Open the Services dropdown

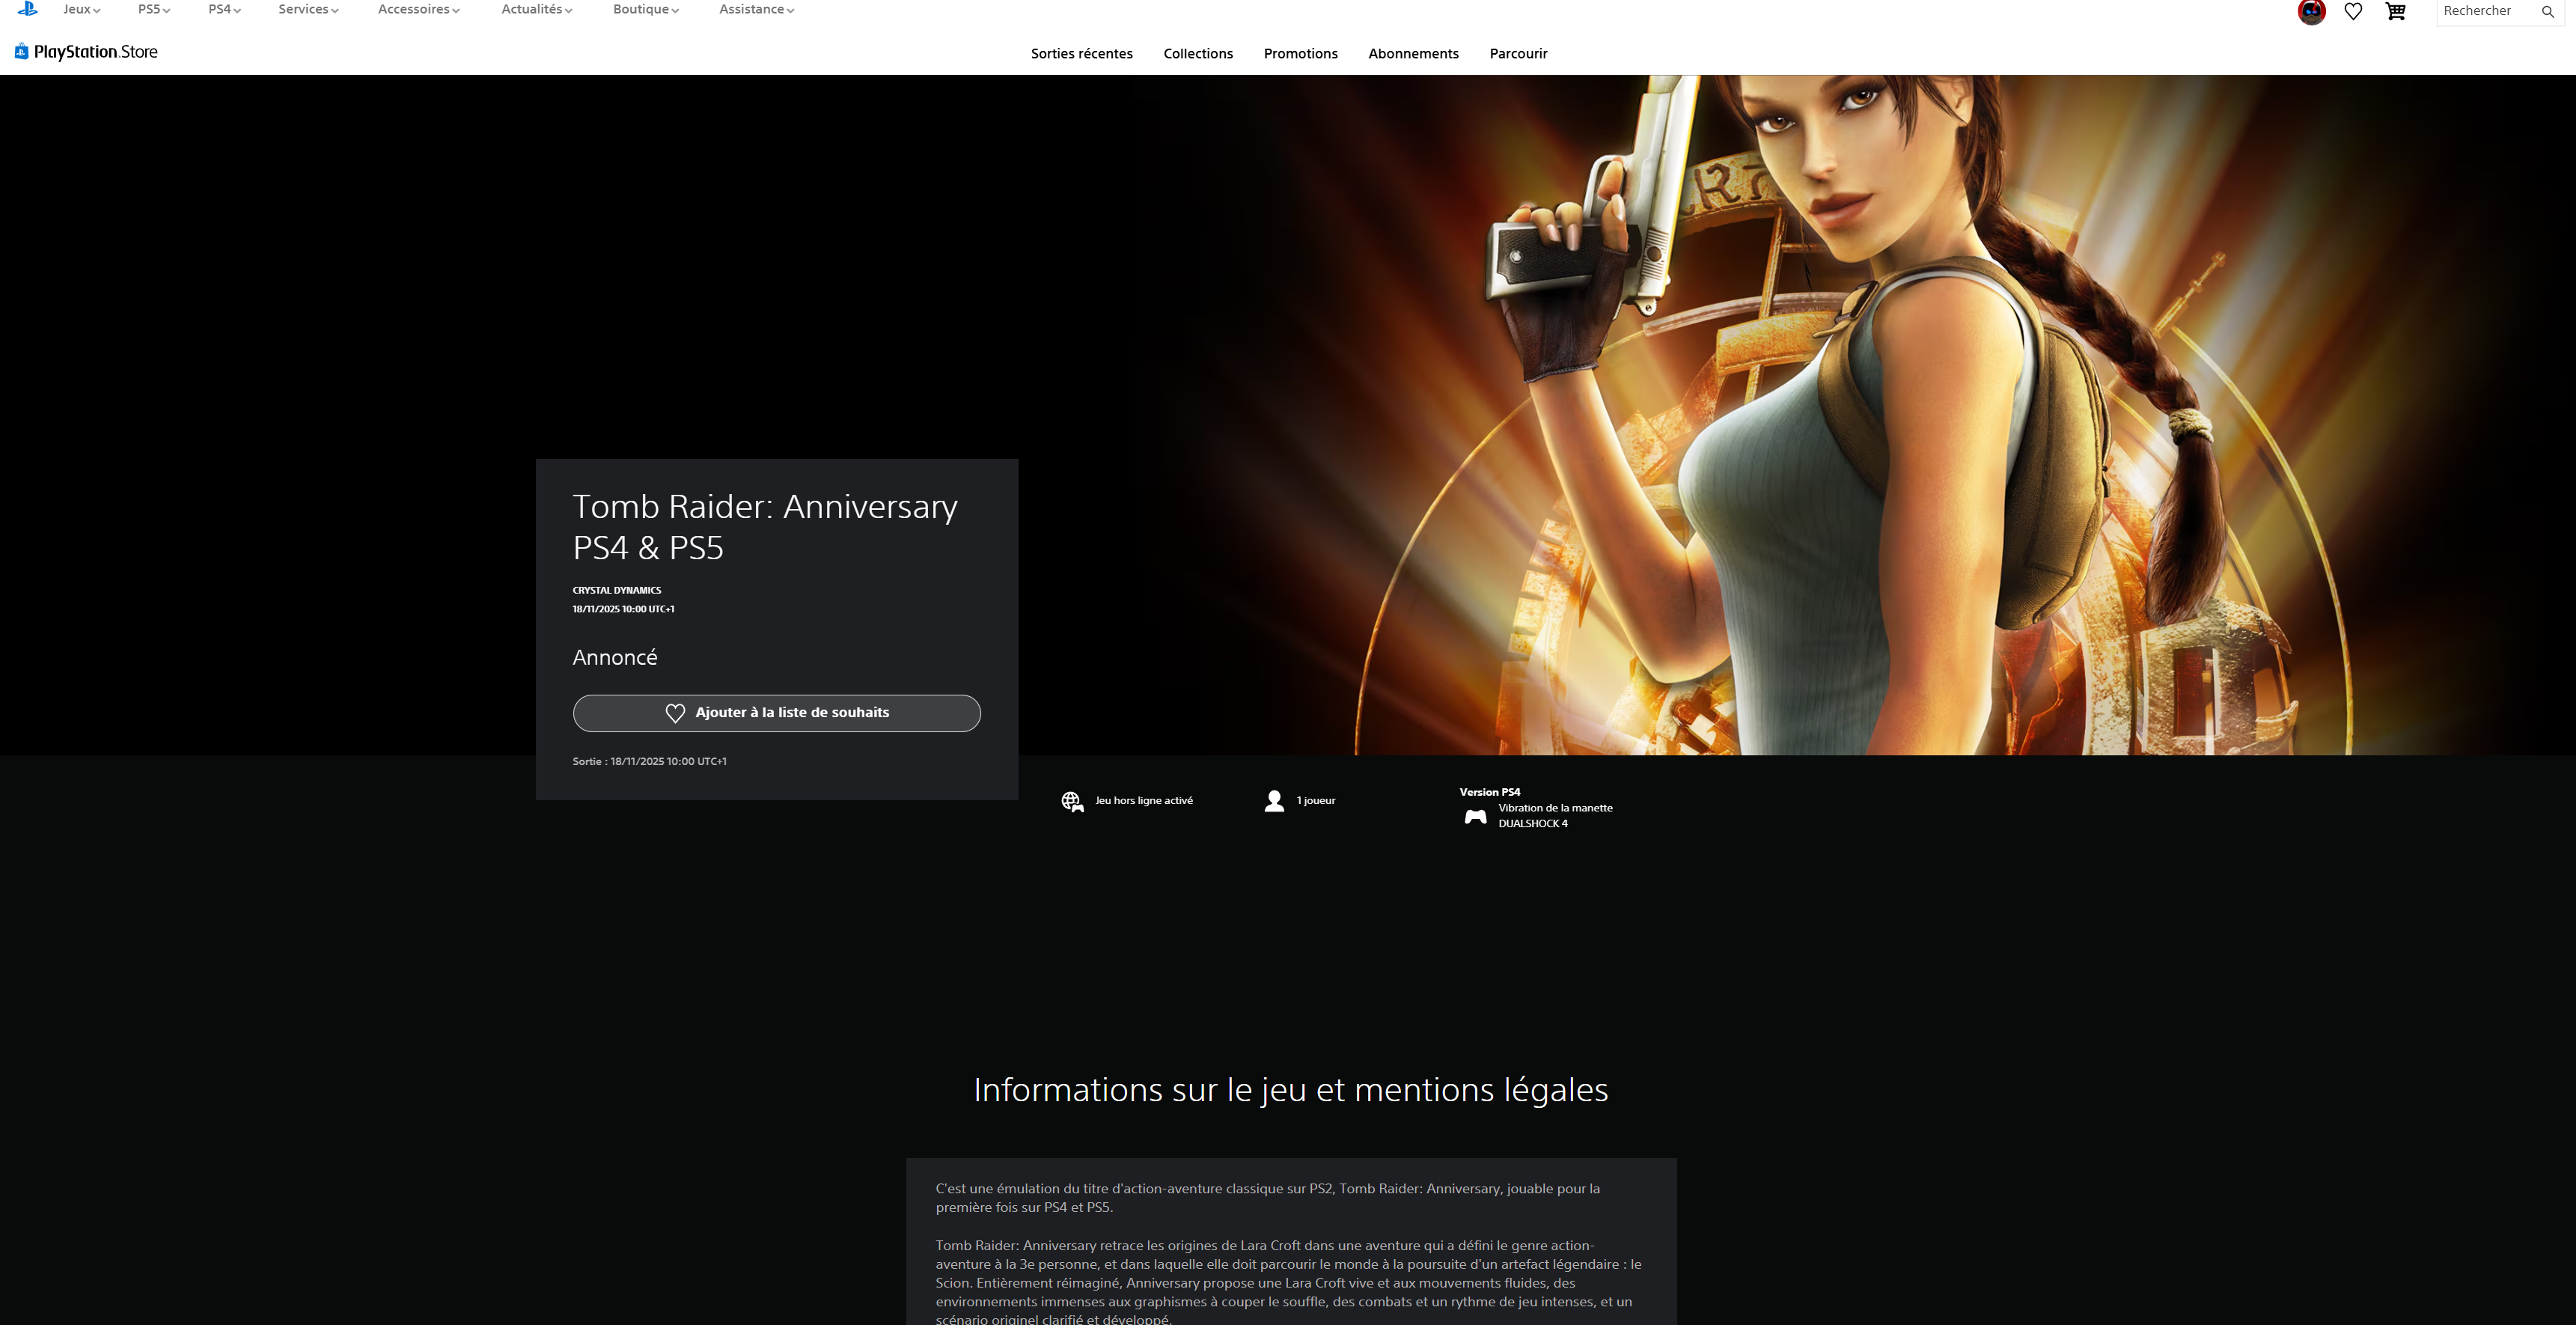[x=307, y=10]
